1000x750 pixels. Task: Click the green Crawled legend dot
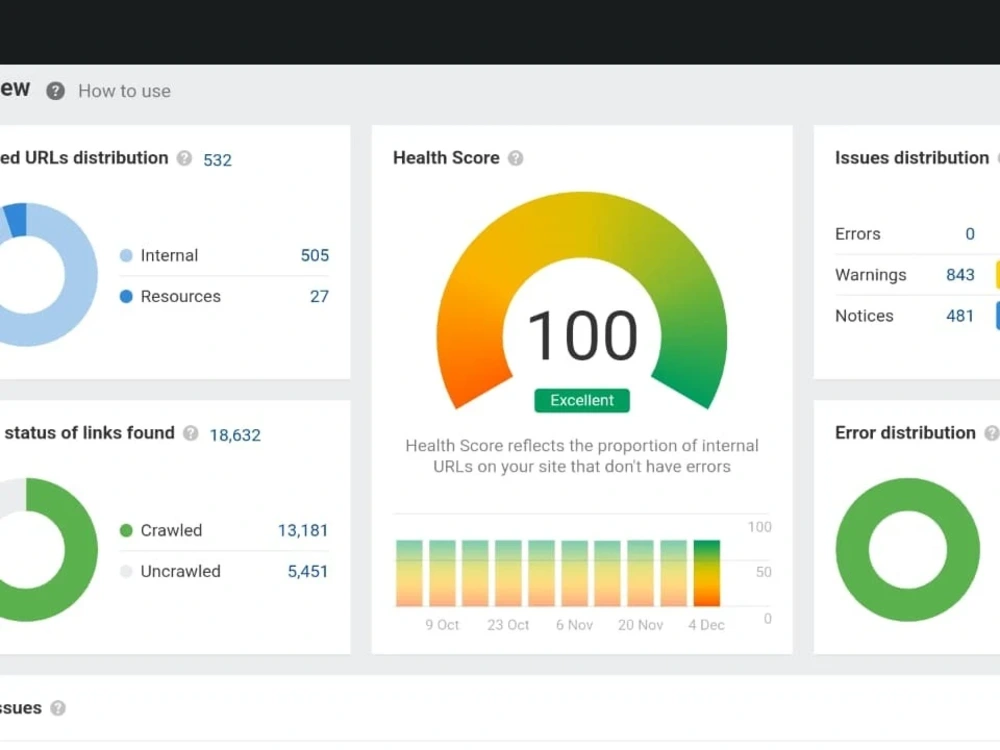(x=126, y=531)
